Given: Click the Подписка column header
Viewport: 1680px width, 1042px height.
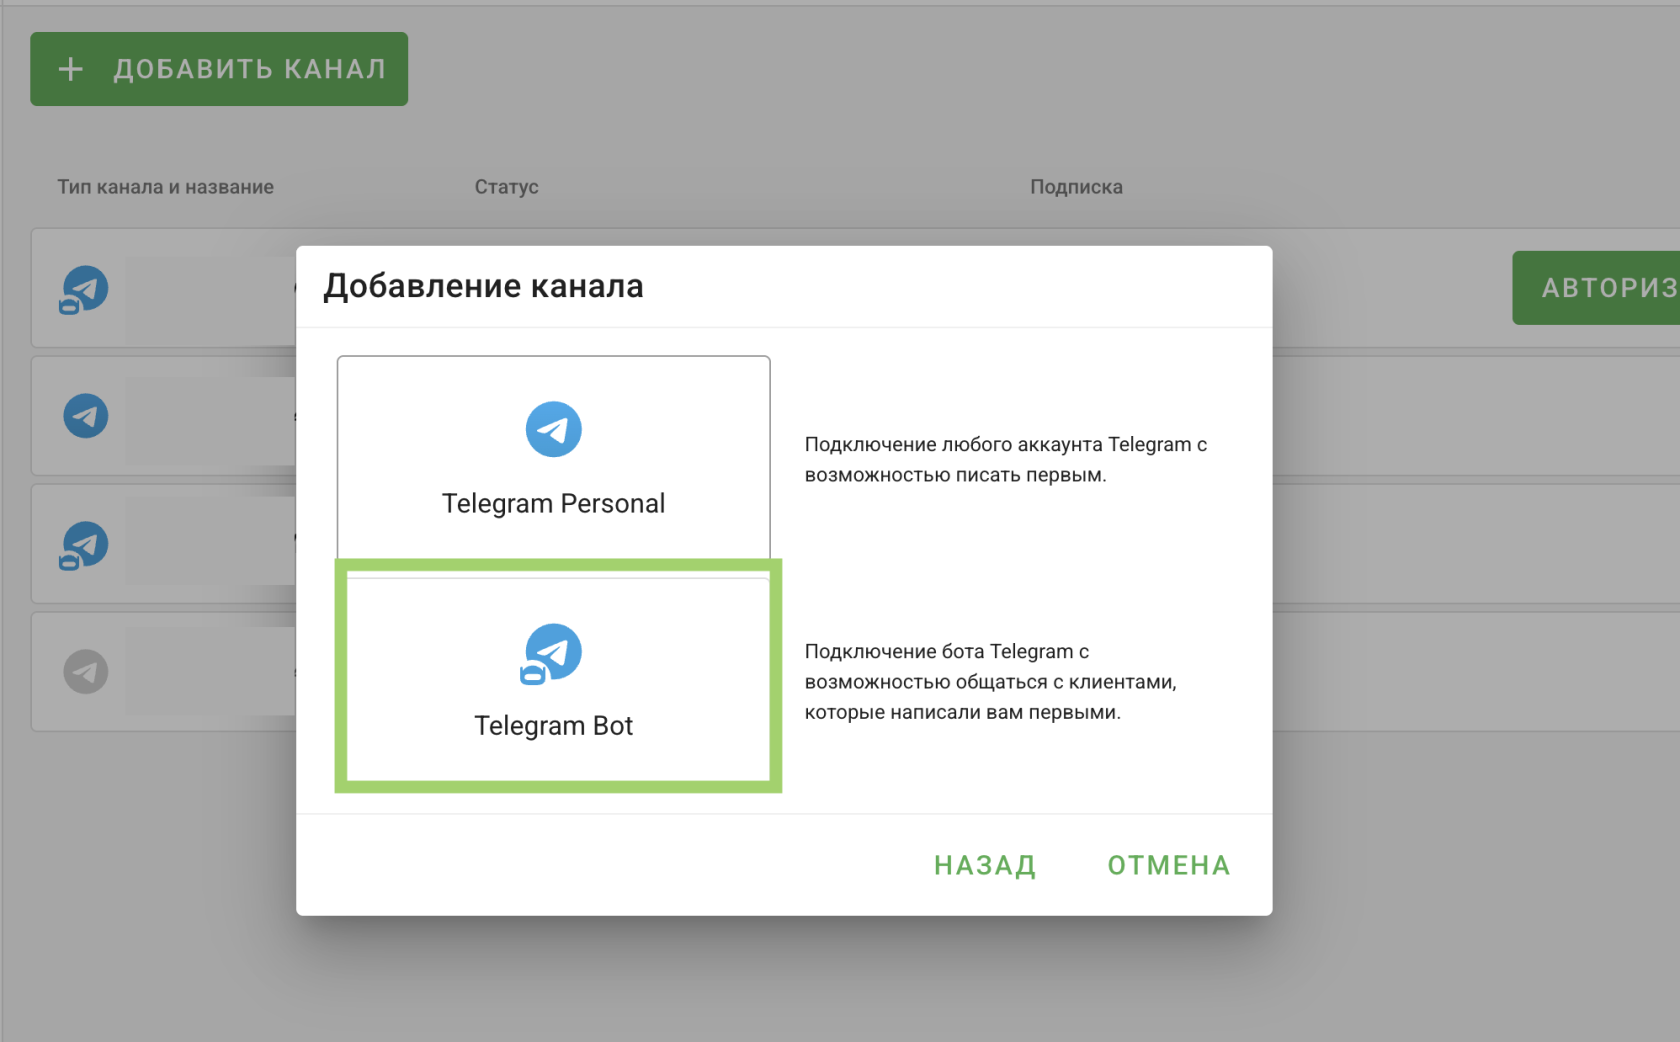Looking at the screenshot, I should pos(1076,187).
